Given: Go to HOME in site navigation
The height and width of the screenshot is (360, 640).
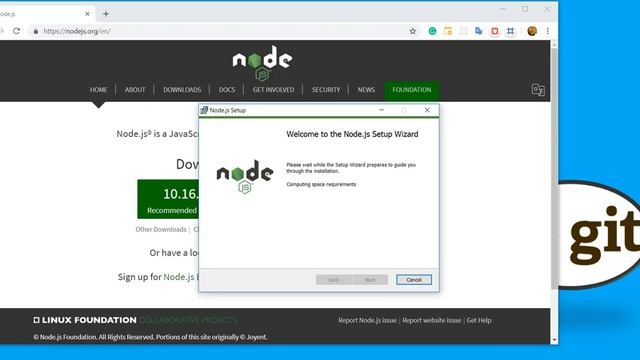Looking at the screenshot, I should (x=98, y=90).
